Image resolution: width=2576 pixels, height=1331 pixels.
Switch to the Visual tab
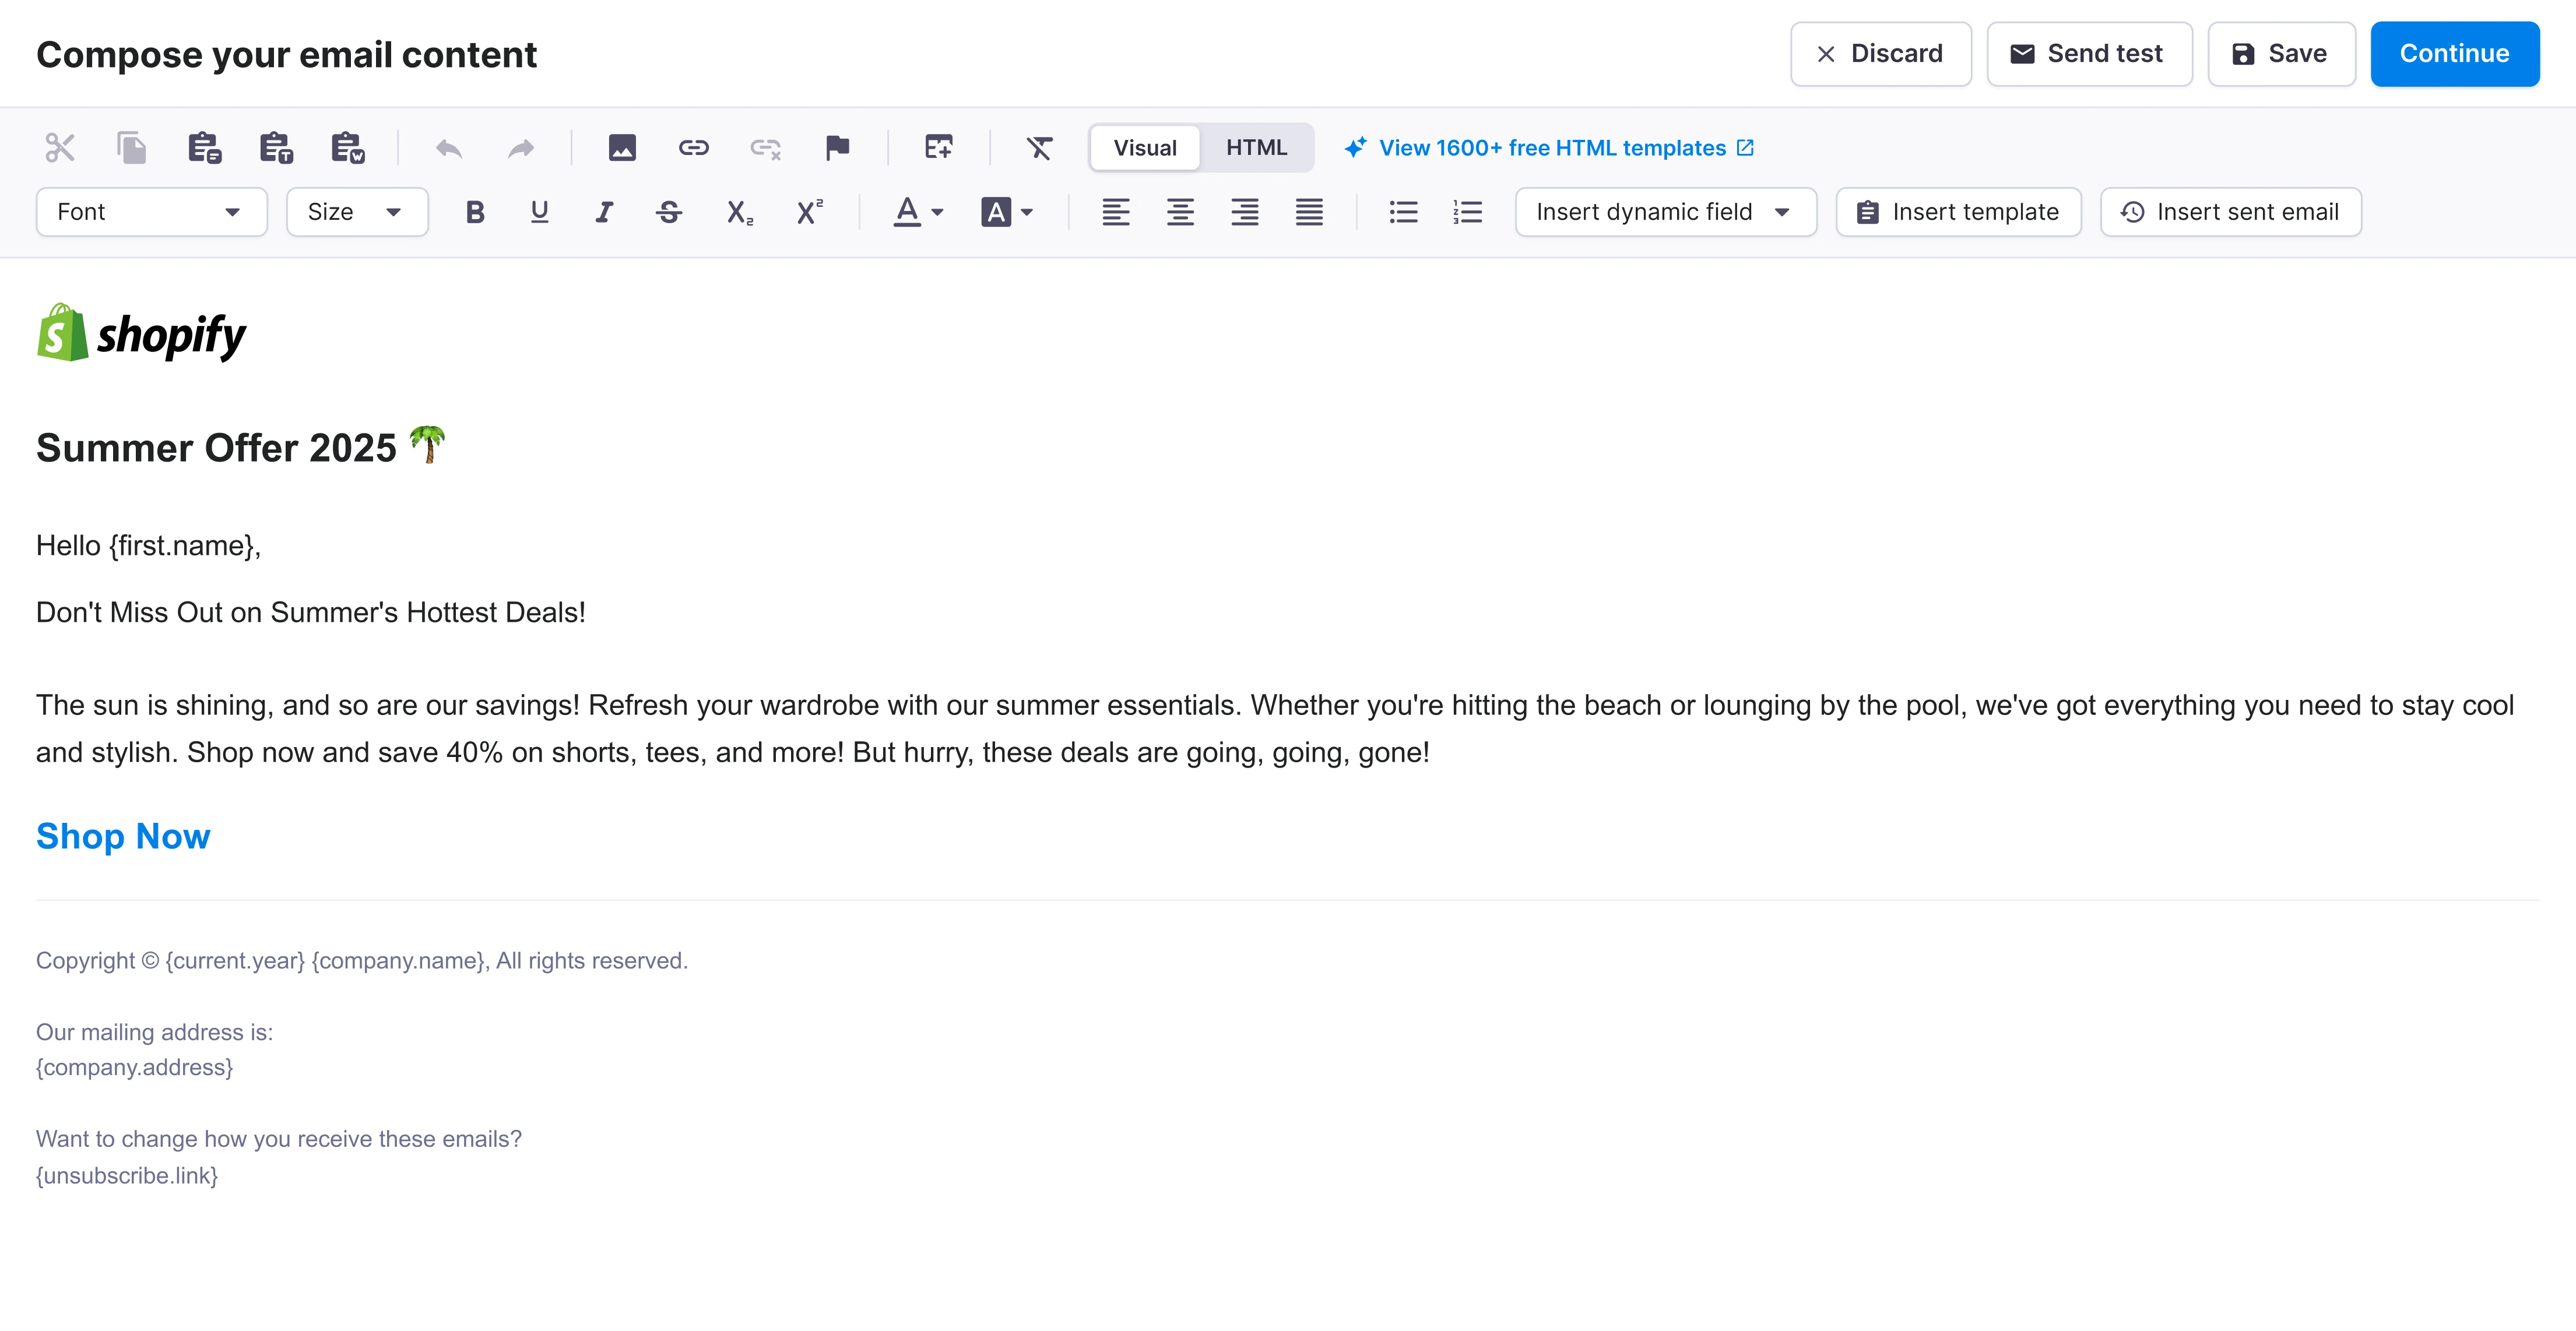coord(1145,148)
